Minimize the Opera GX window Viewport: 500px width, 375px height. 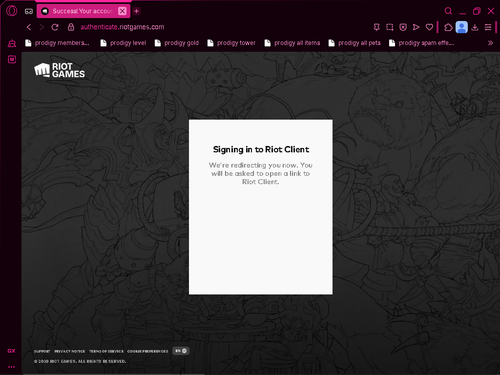[462, 12]
